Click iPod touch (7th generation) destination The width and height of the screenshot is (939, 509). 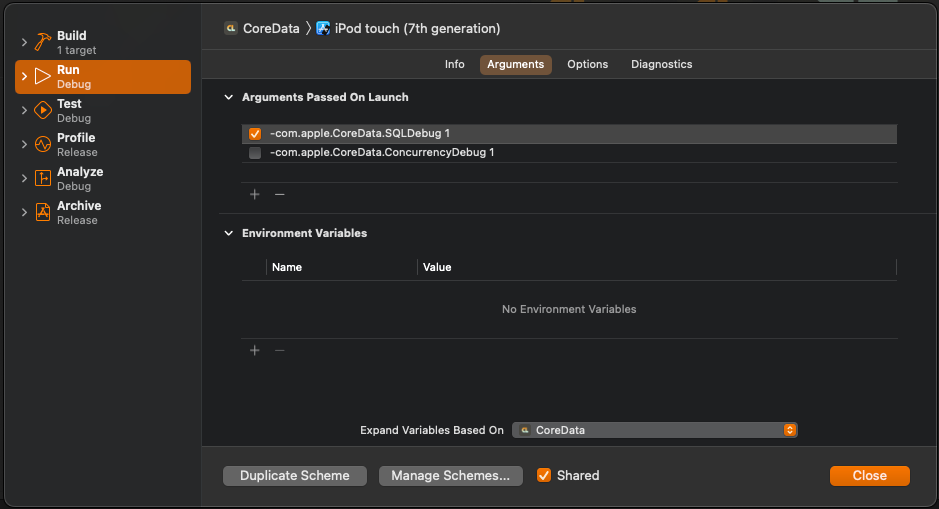pos(417,28)
